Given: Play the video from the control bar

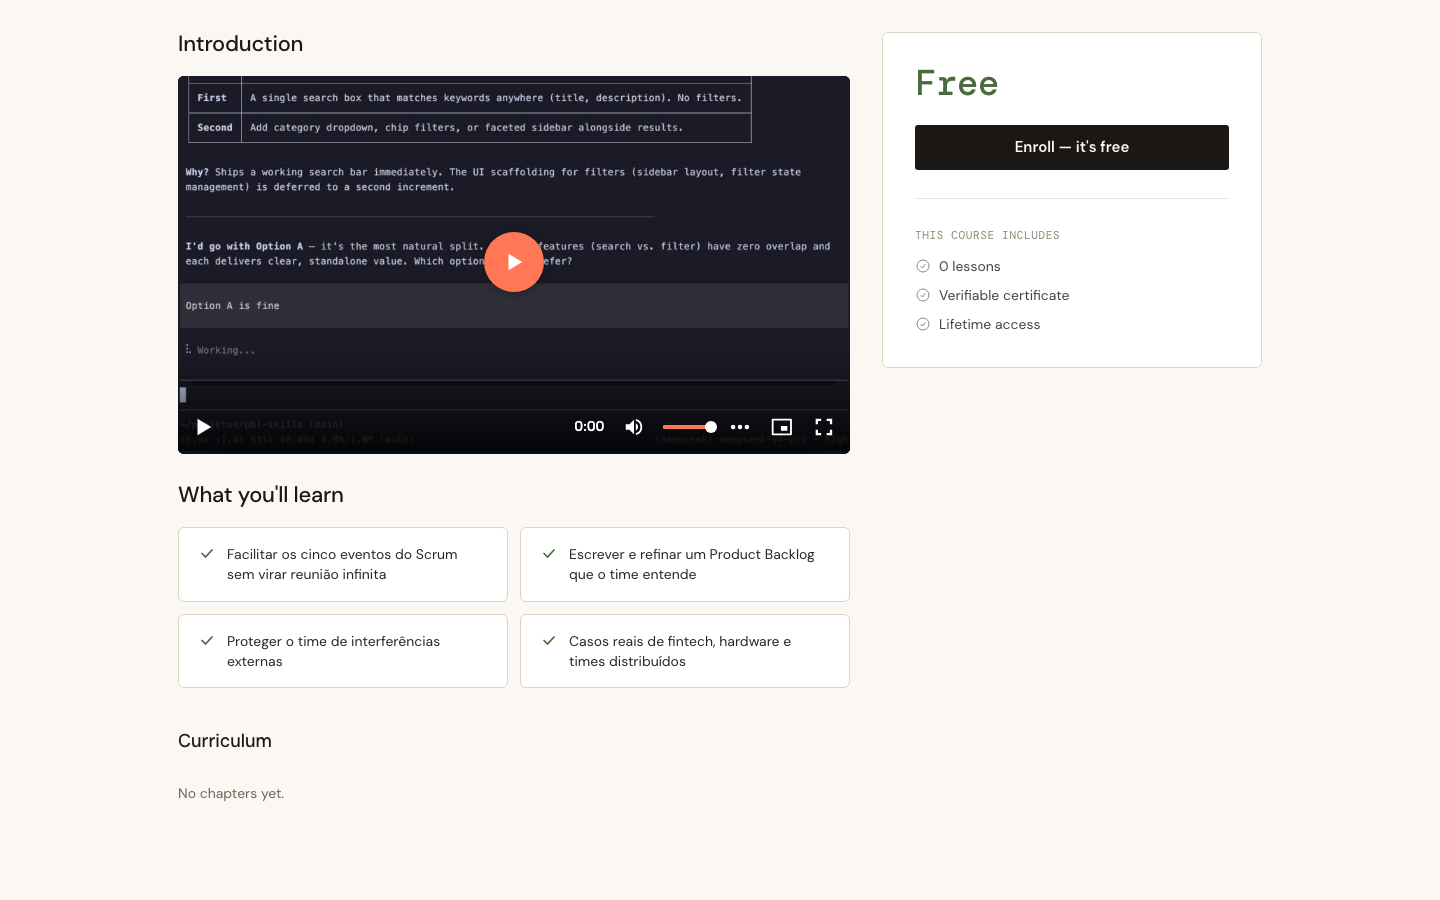Looking at the screenshot, I should tap(203, 427).
